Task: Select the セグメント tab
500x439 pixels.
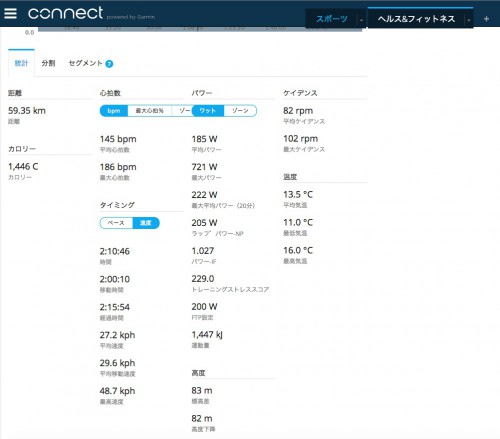Action: point(85,63)
